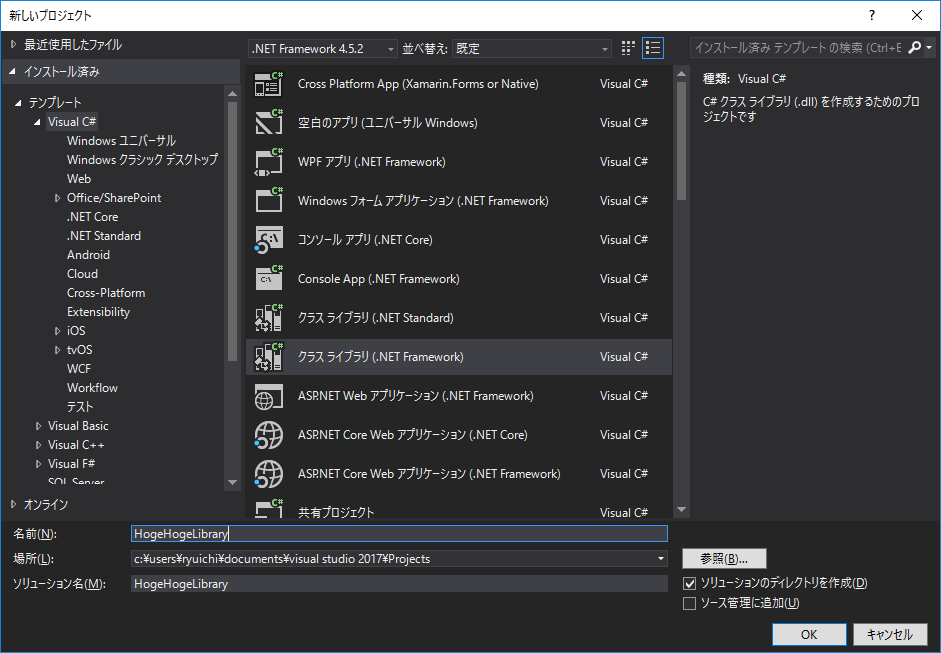Click the shared project (共有プロジェクト) icon

[x=268, y=509]
